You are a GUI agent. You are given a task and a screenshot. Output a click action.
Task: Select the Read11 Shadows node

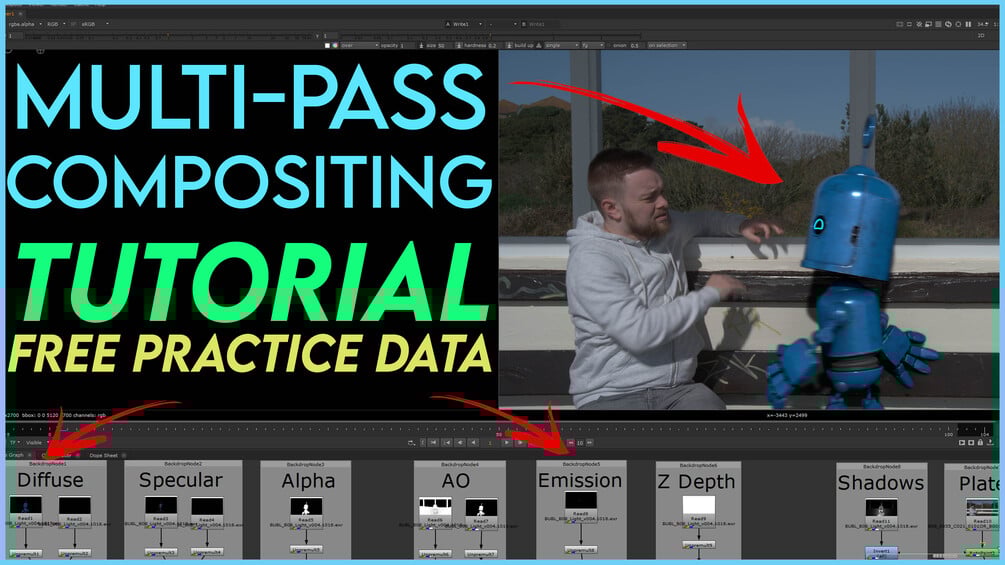click(x=881, y=514)
